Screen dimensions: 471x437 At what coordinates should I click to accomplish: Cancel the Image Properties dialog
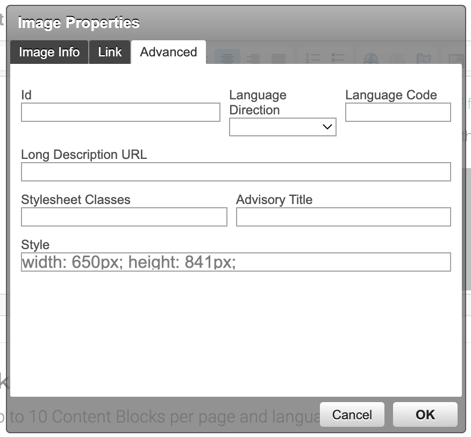click(352, 415)
